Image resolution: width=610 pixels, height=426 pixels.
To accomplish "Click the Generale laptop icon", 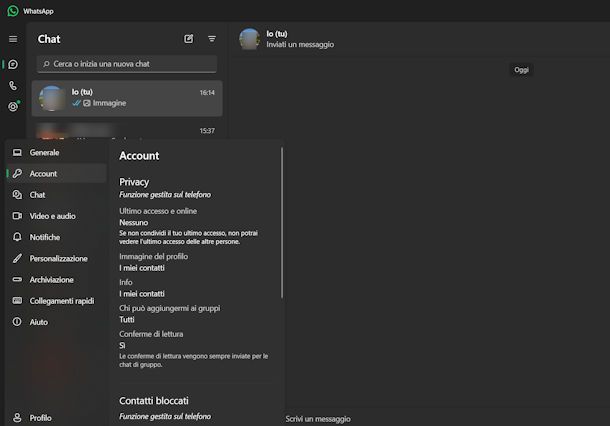I will 17,152.
